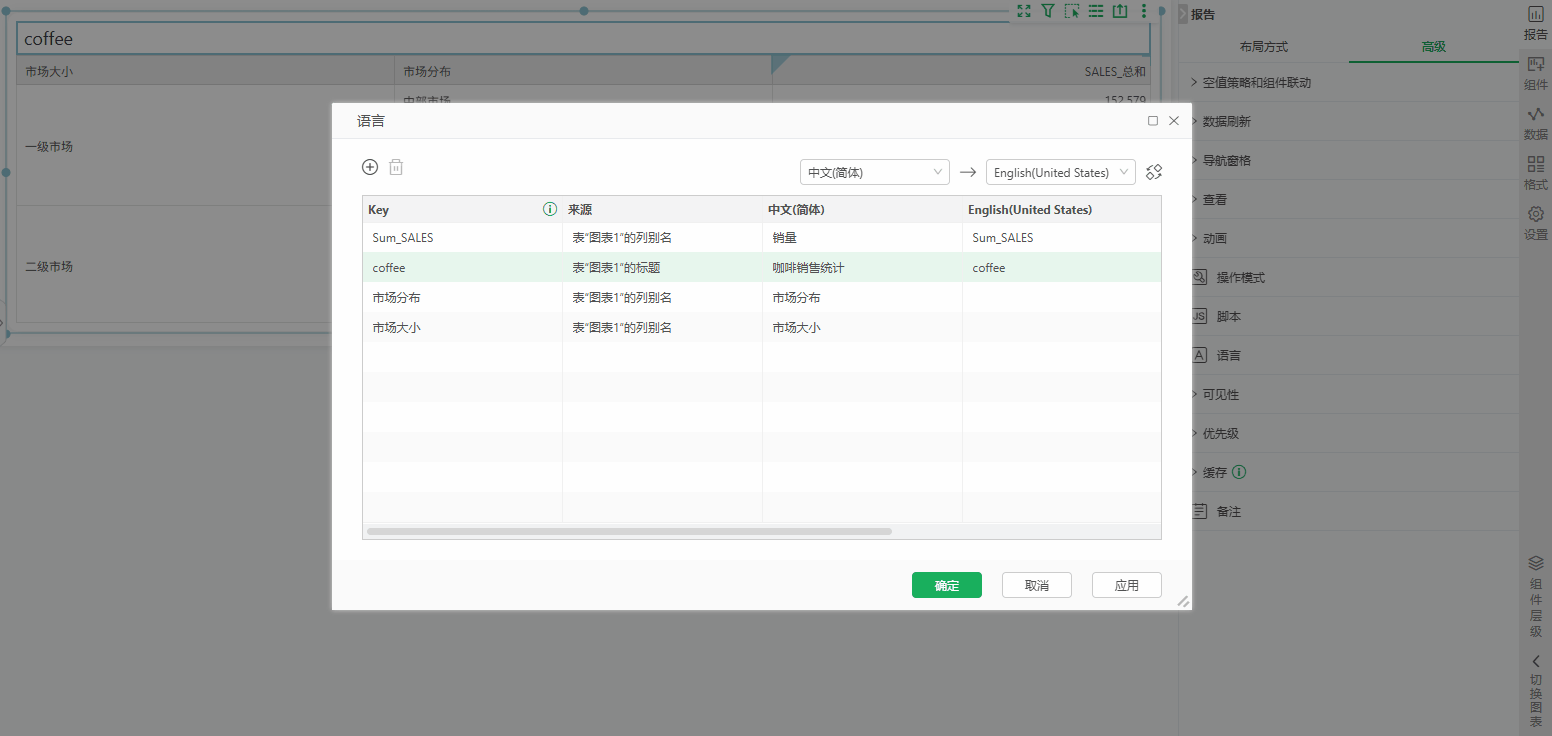This screenshot has width=1552, height=736.
Task: Open the 组件 panel in right sidebar
Action: pos(1535,73)
